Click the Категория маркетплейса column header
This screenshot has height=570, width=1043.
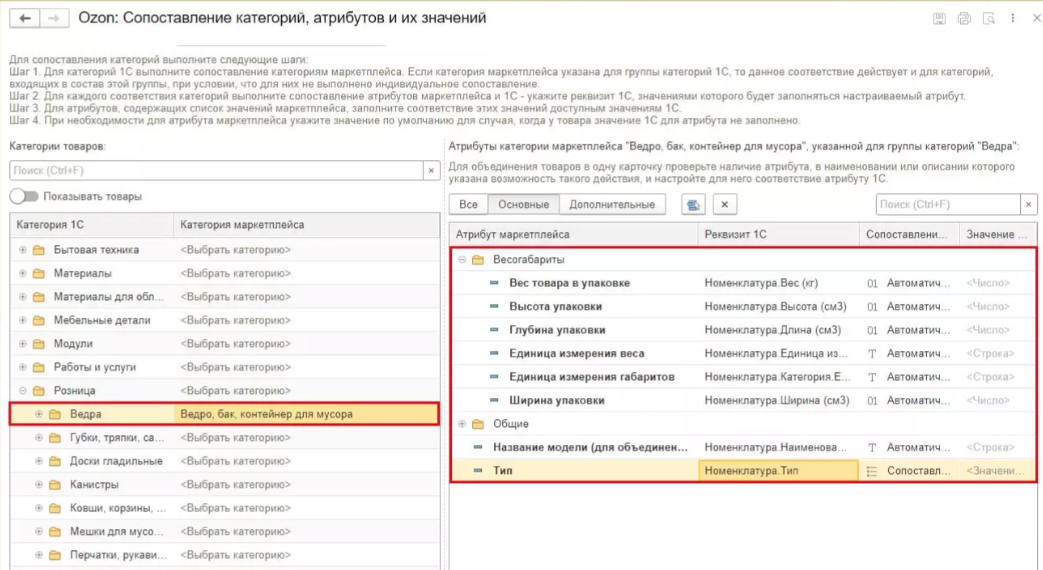tap(307, 225)
